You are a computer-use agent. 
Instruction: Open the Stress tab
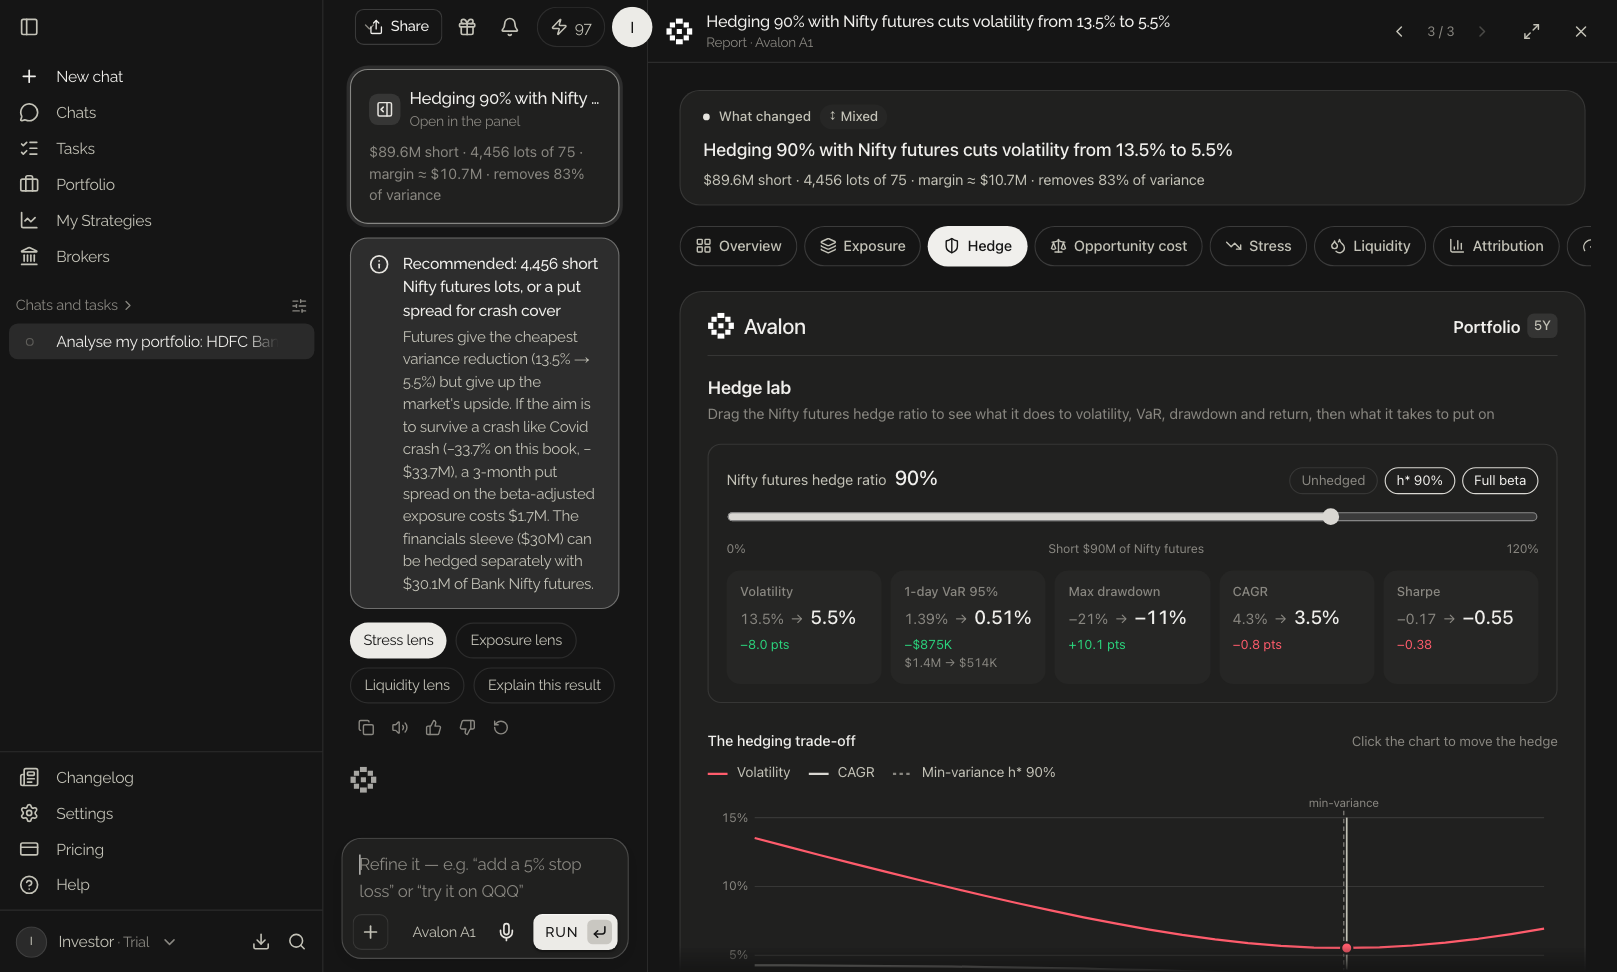1258,246
